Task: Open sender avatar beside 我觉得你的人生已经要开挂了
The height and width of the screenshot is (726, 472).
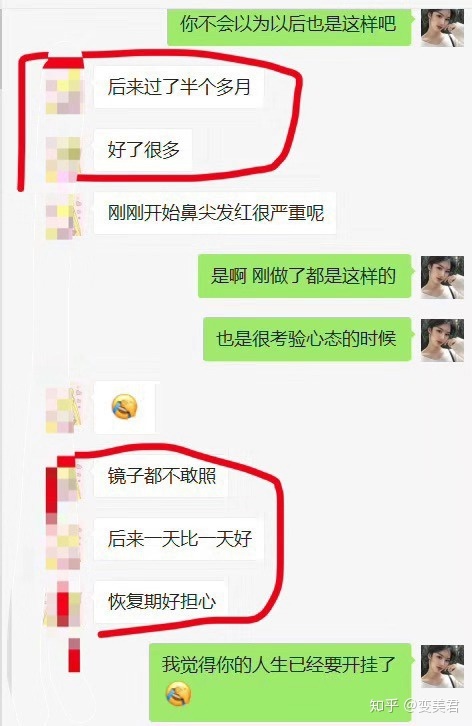Action: (x=442, y=666)
